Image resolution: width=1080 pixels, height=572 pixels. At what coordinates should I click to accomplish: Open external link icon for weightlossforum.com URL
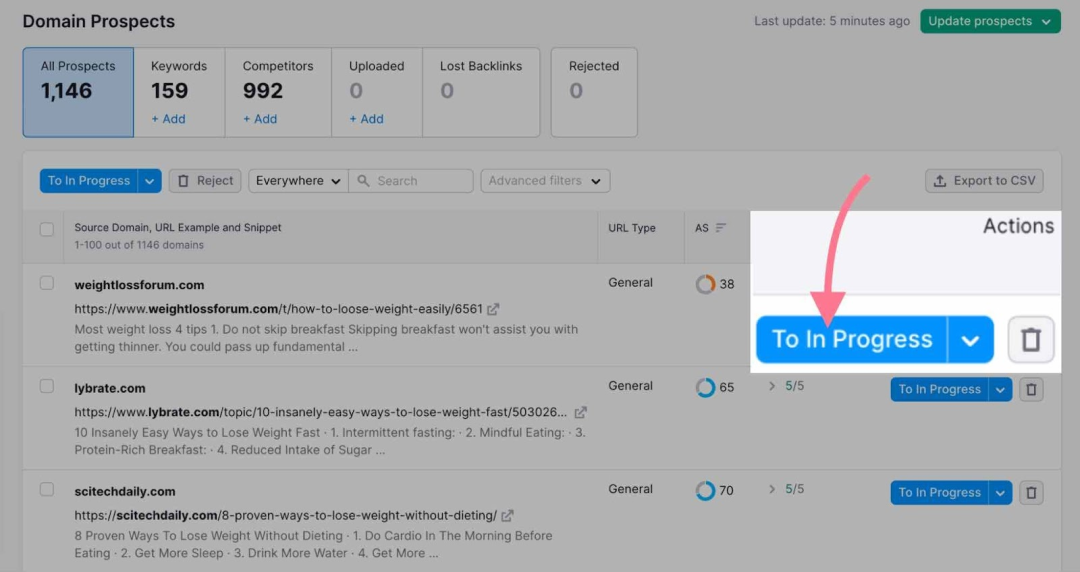pyautogui.click(x=493, y=309)
